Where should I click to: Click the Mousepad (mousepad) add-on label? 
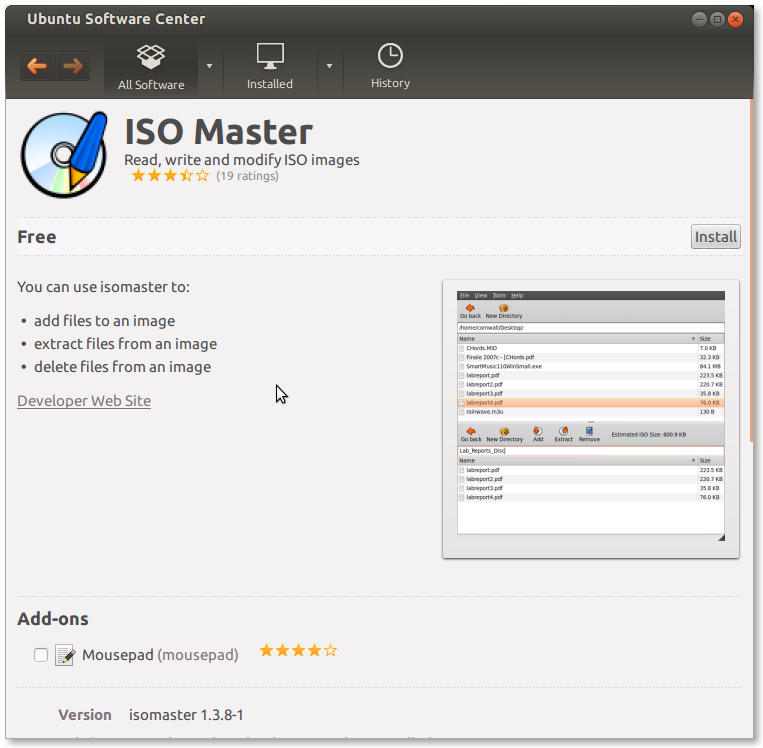click(160, 655)
